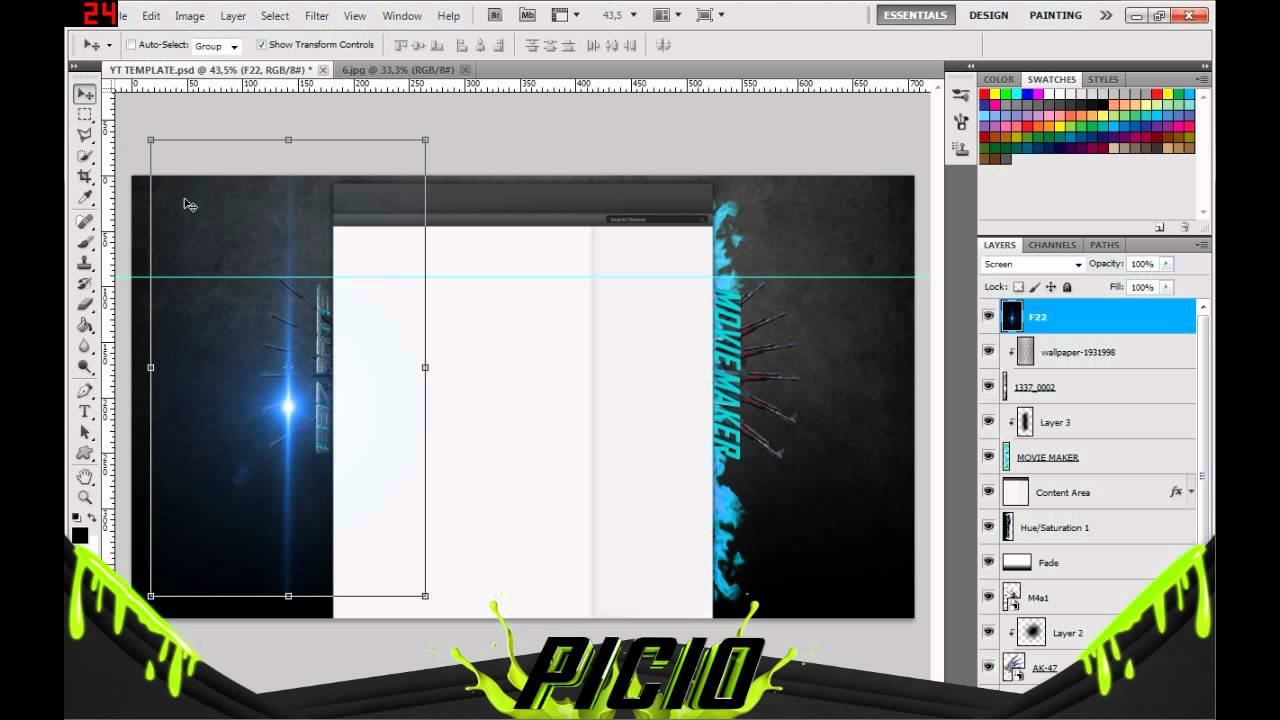The height and width of the screenshot is (720, 1280).
Task: Open the Fill slider arrow
Action: 1166,287
